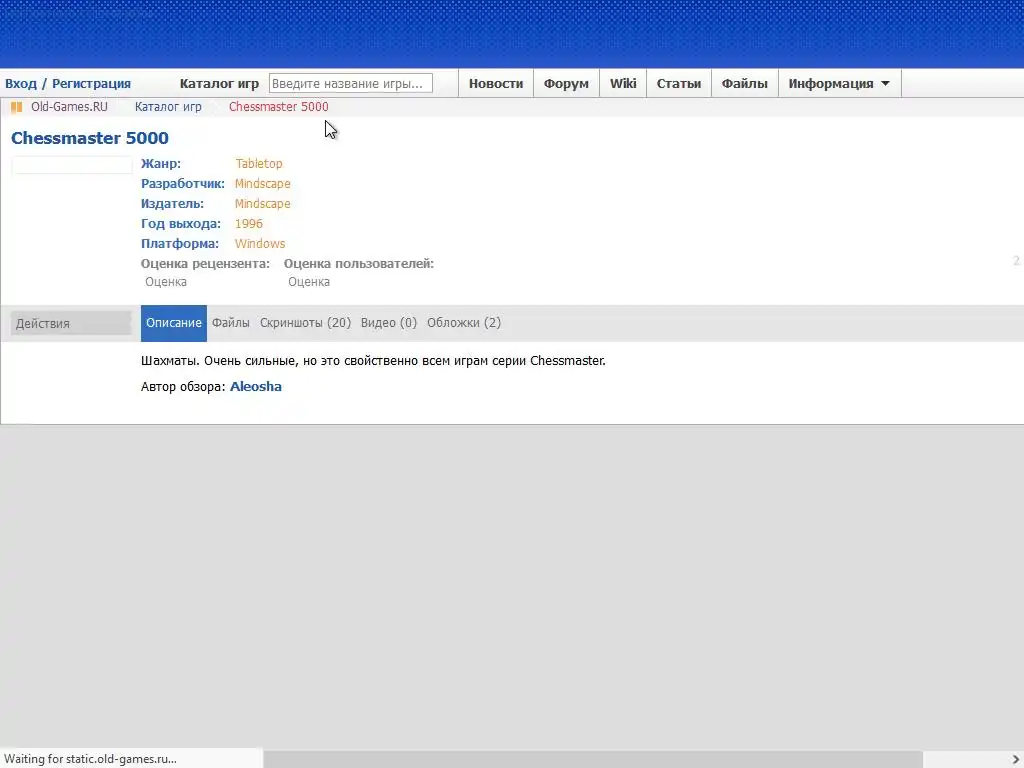1024x768 pixels.
Task: Switch to the Обложки (2) tab
Action: click(x=464, y=323)
